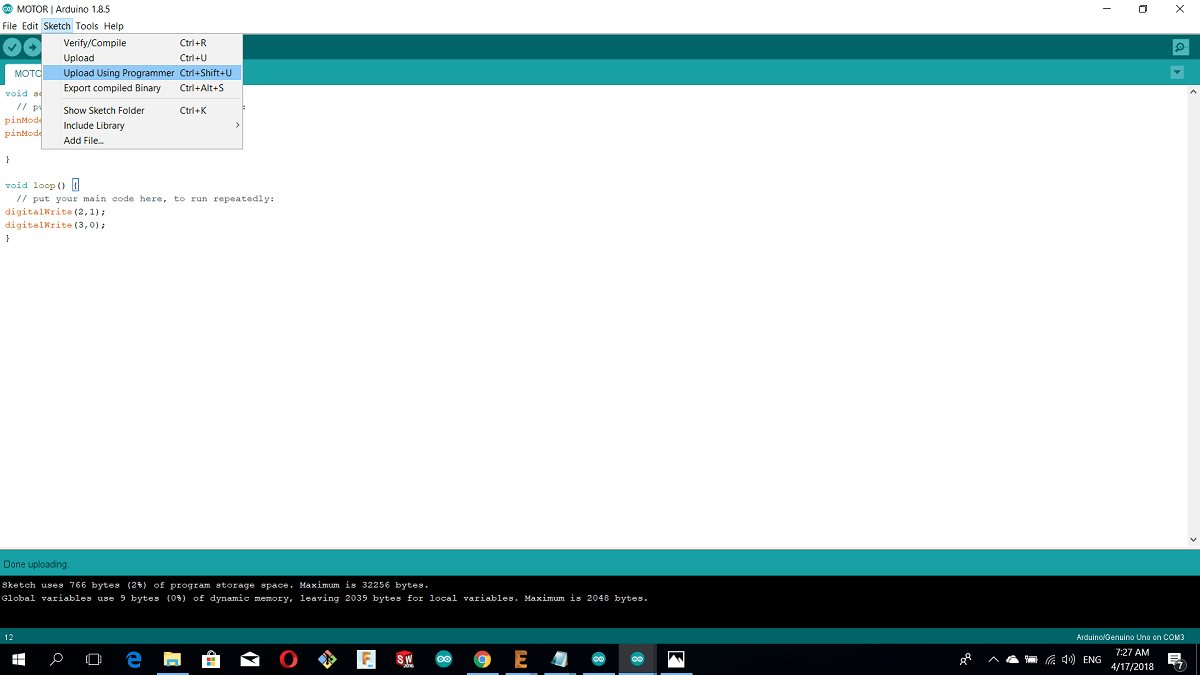The height and width of the screenshot is (675, 1200).
Task: Choose Upload in the Sketch menu
Action: pyautogui.click(x=142, y=58)
